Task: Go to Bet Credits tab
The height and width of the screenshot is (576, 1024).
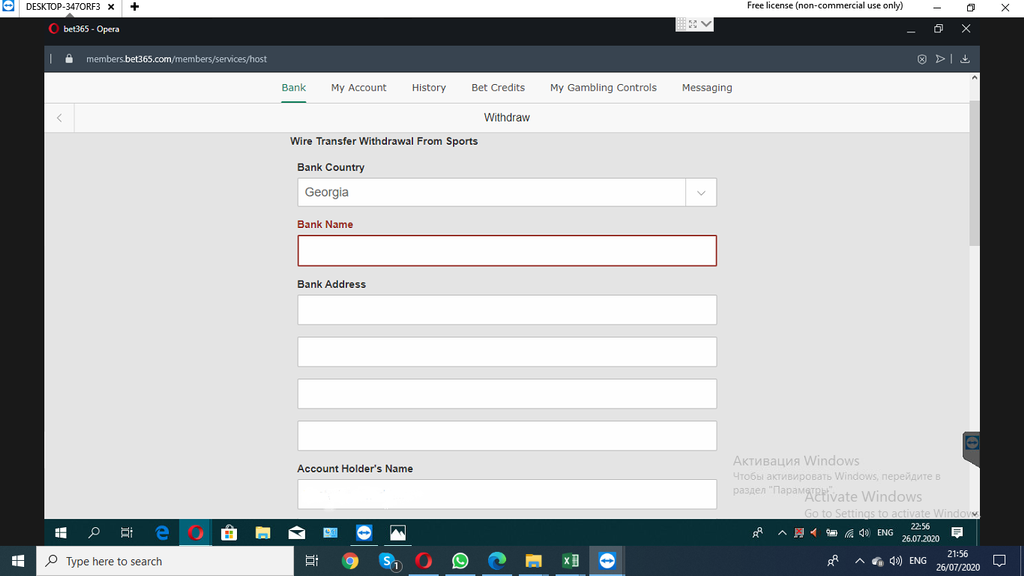Action: pyautogui.click(x=498, y=88)
